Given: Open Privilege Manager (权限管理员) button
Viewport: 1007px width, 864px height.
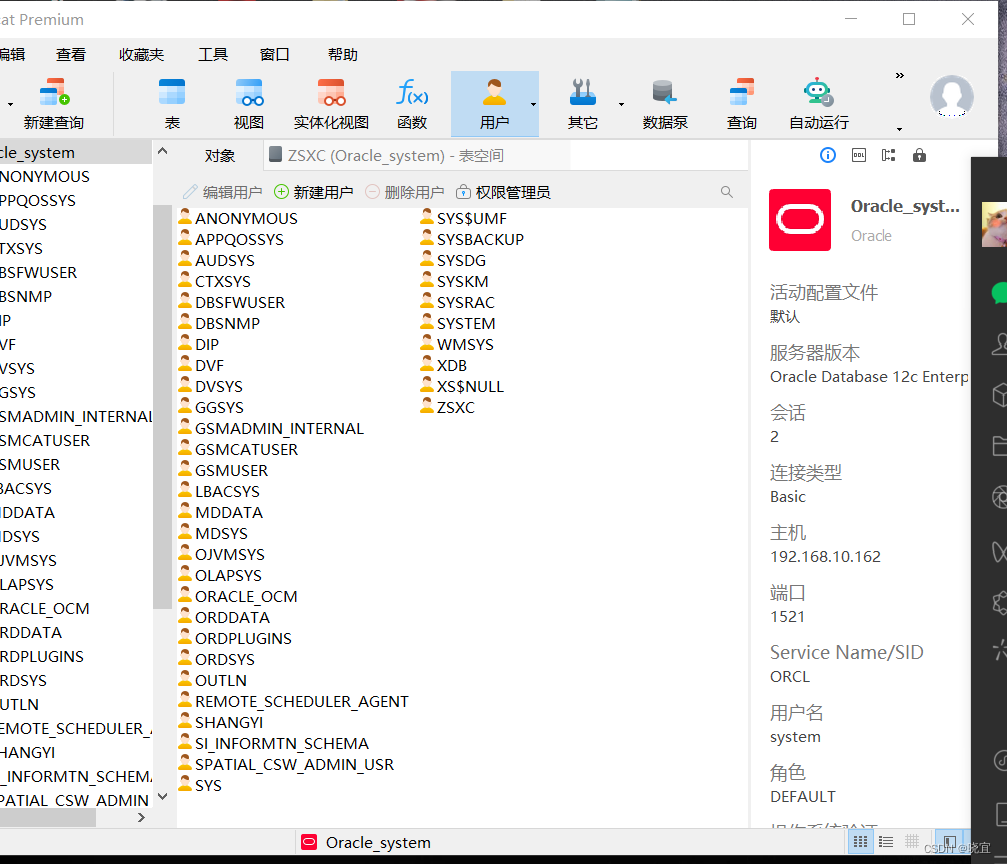Looking at the screenshot, I should [x=503, y=192].
